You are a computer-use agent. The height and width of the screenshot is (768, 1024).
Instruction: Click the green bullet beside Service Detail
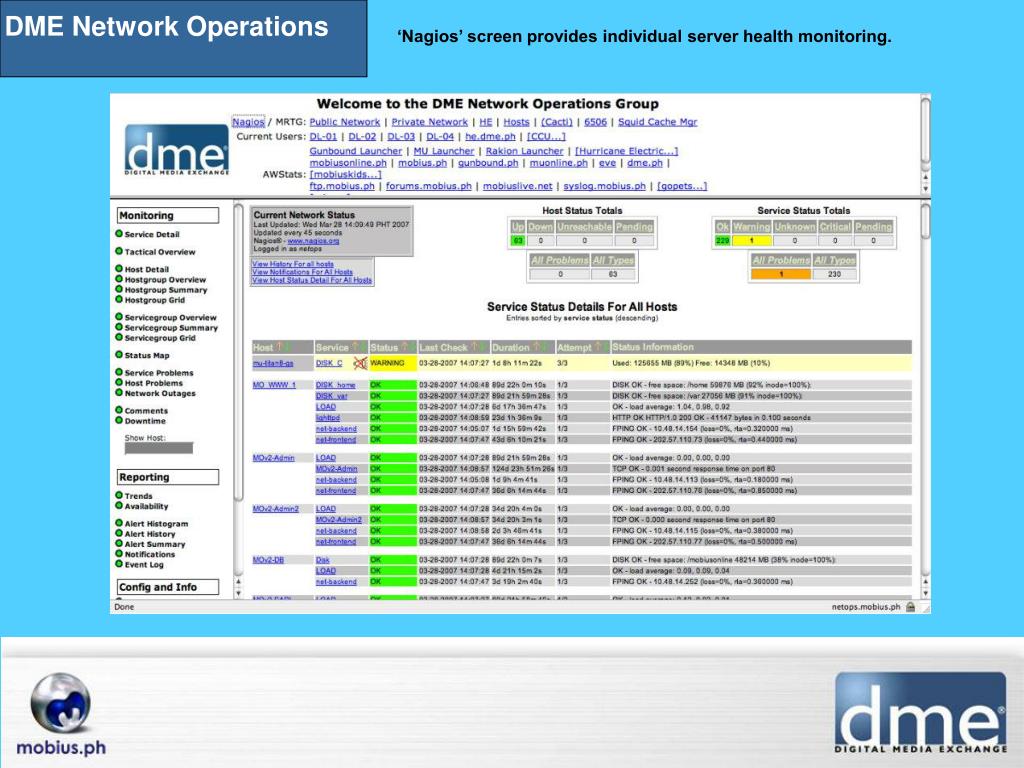point(119,234)
